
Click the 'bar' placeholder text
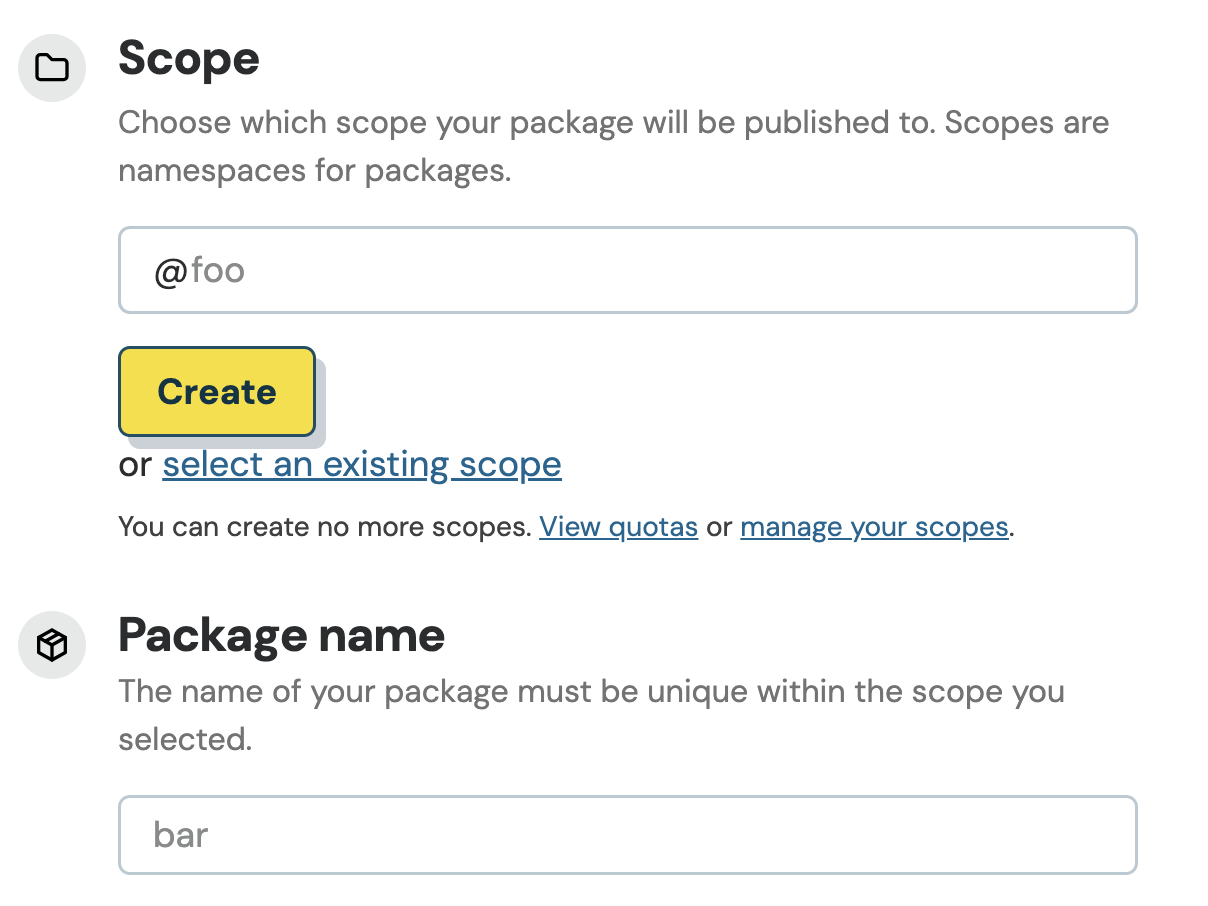[181, 835]
